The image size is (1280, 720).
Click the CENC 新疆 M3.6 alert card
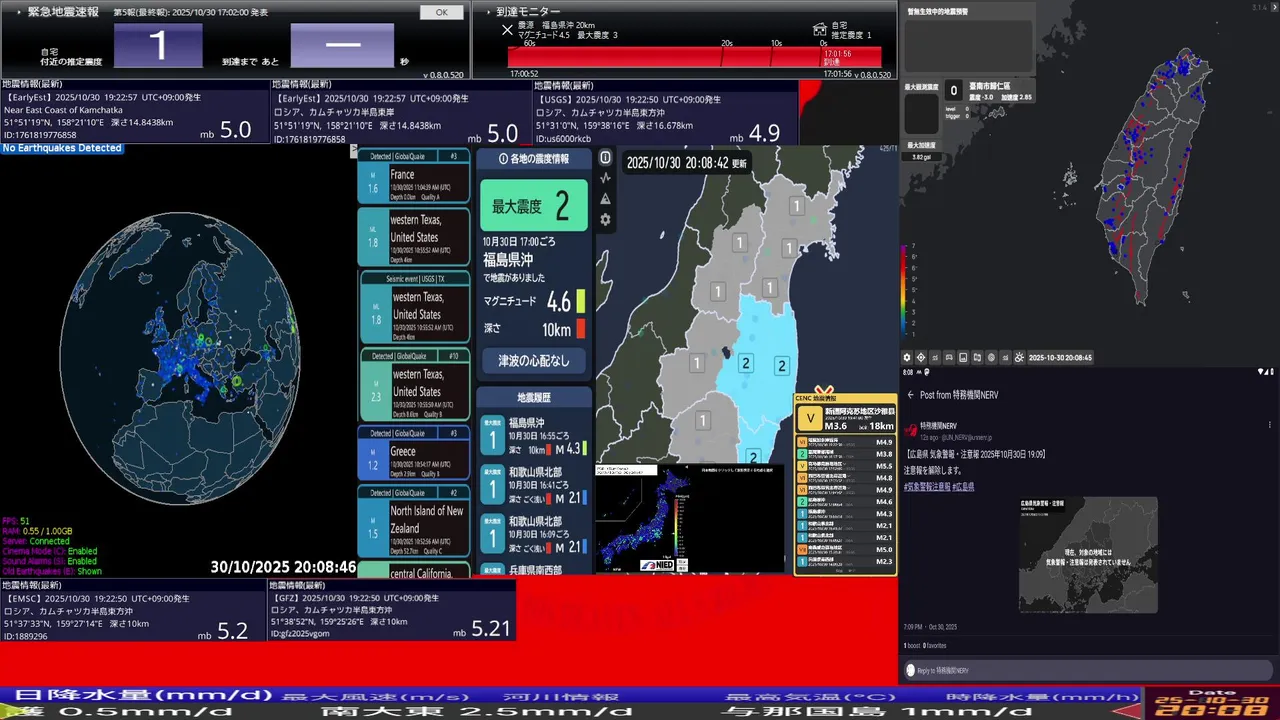point(845,418)
